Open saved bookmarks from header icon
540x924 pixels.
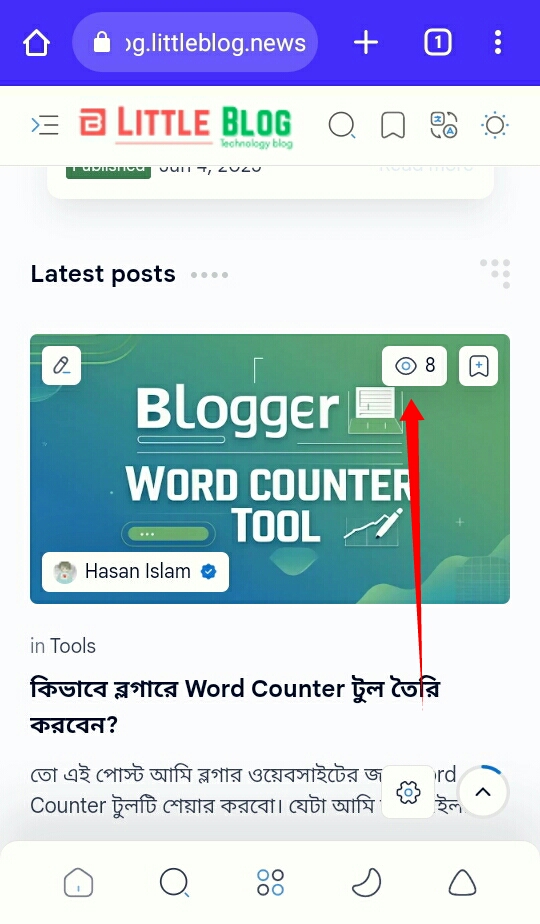(x=393, y=126)
